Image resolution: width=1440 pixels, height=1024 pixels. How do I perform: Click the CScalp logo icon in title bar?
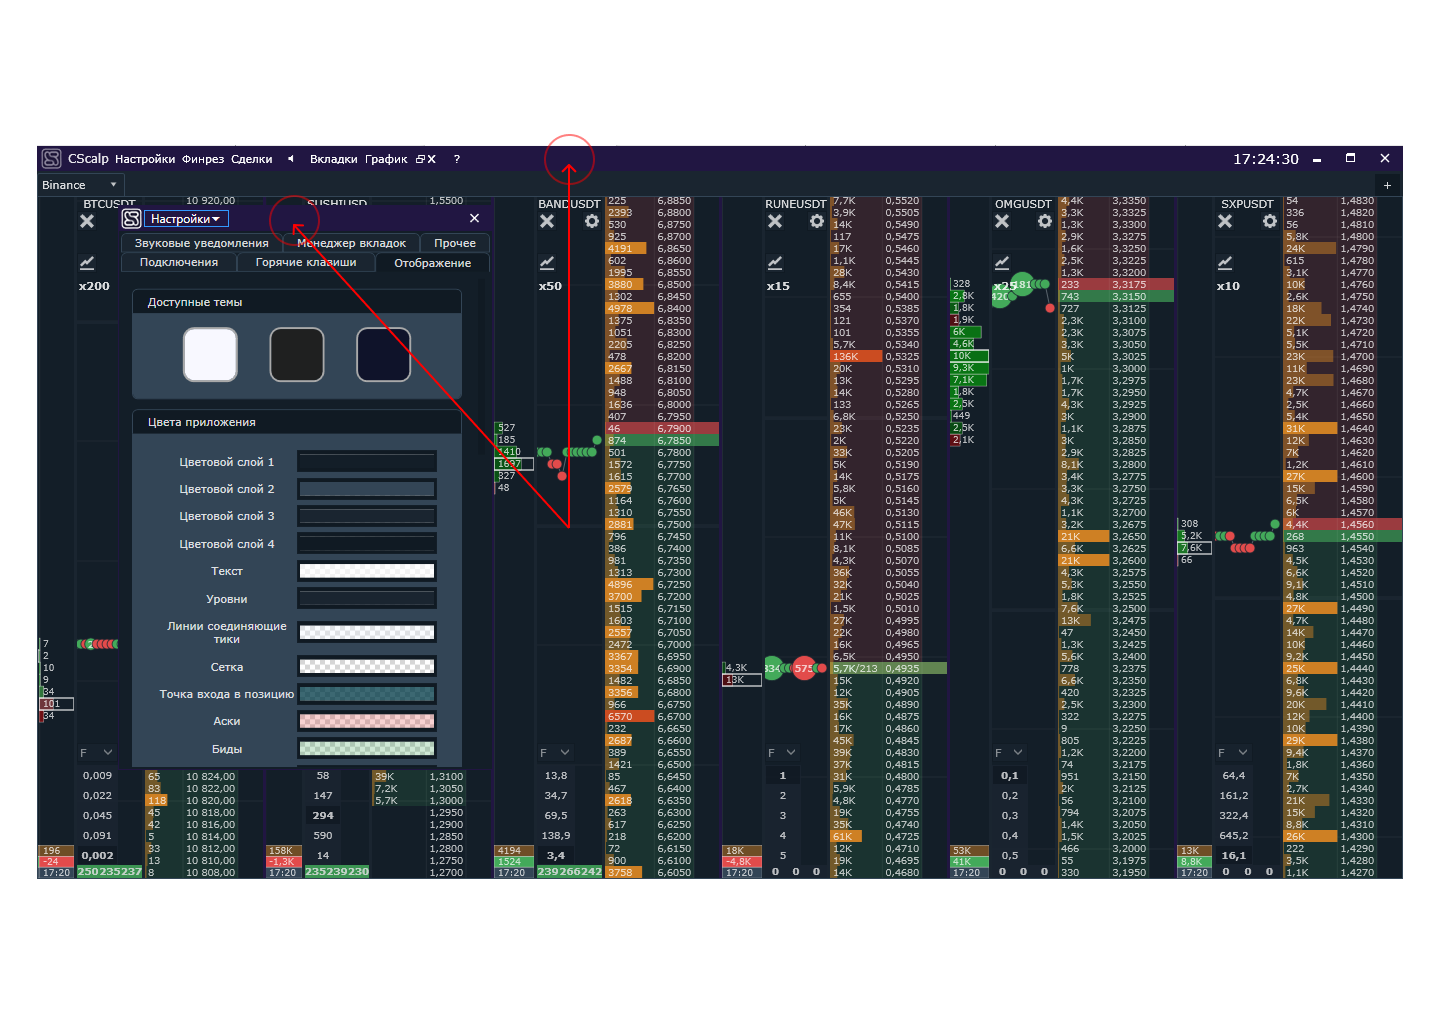pyautogui.click(x=52, y=159)
